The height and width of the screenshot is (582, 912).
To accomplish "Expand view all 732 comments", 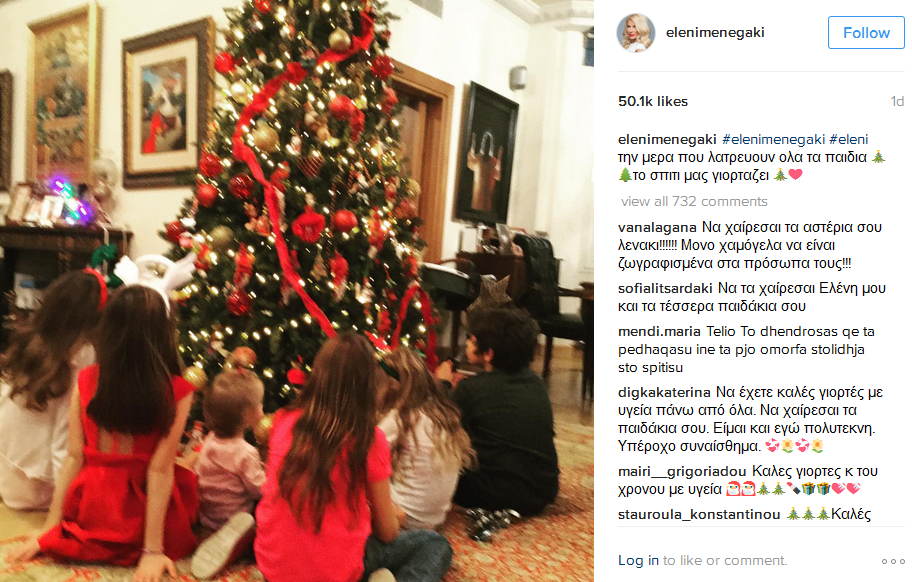I will pyautogui.click(x=694, y=201).
